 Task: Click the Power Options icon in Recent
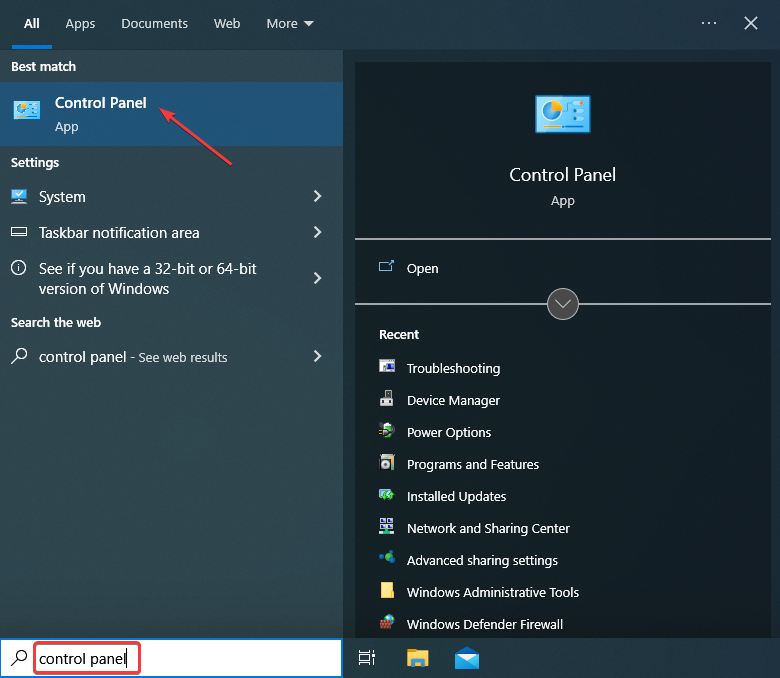point(387,430)
